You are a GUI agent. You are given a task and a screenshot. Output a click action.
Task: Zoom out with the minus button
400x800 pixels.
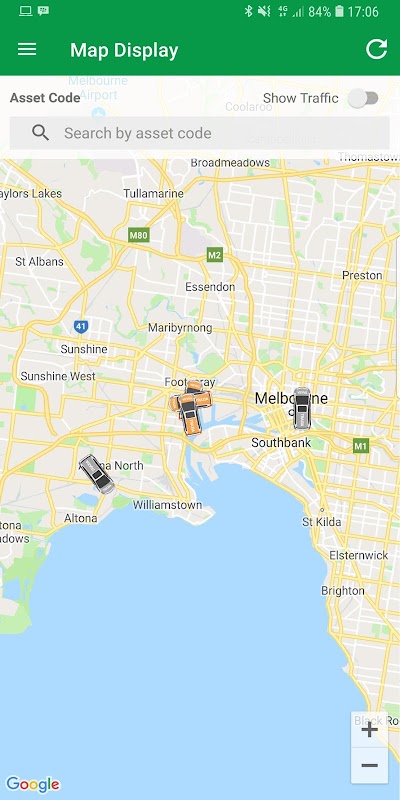[369, 765]
